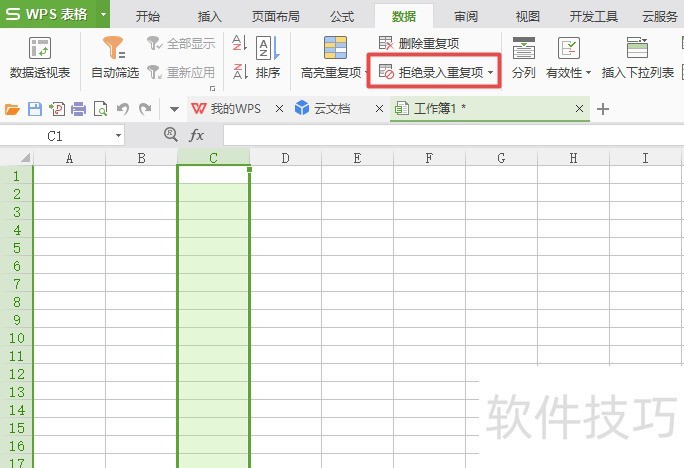Click the print preview icon
The height and width of the screenshot is (468, 684).
click(100, 109)
